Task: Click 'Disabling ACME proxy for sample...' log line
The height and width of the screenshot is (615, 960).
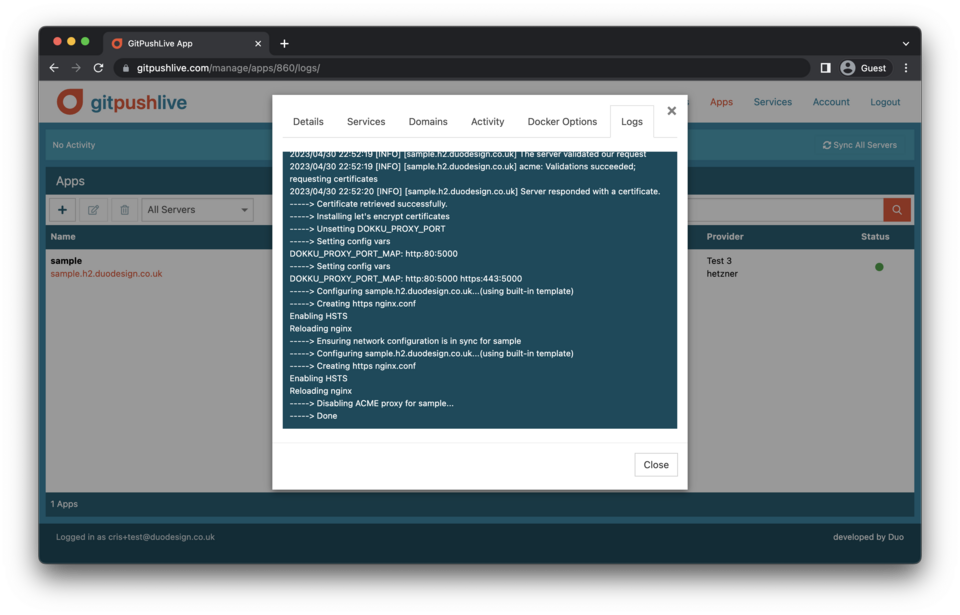Action: click(372, 404)
